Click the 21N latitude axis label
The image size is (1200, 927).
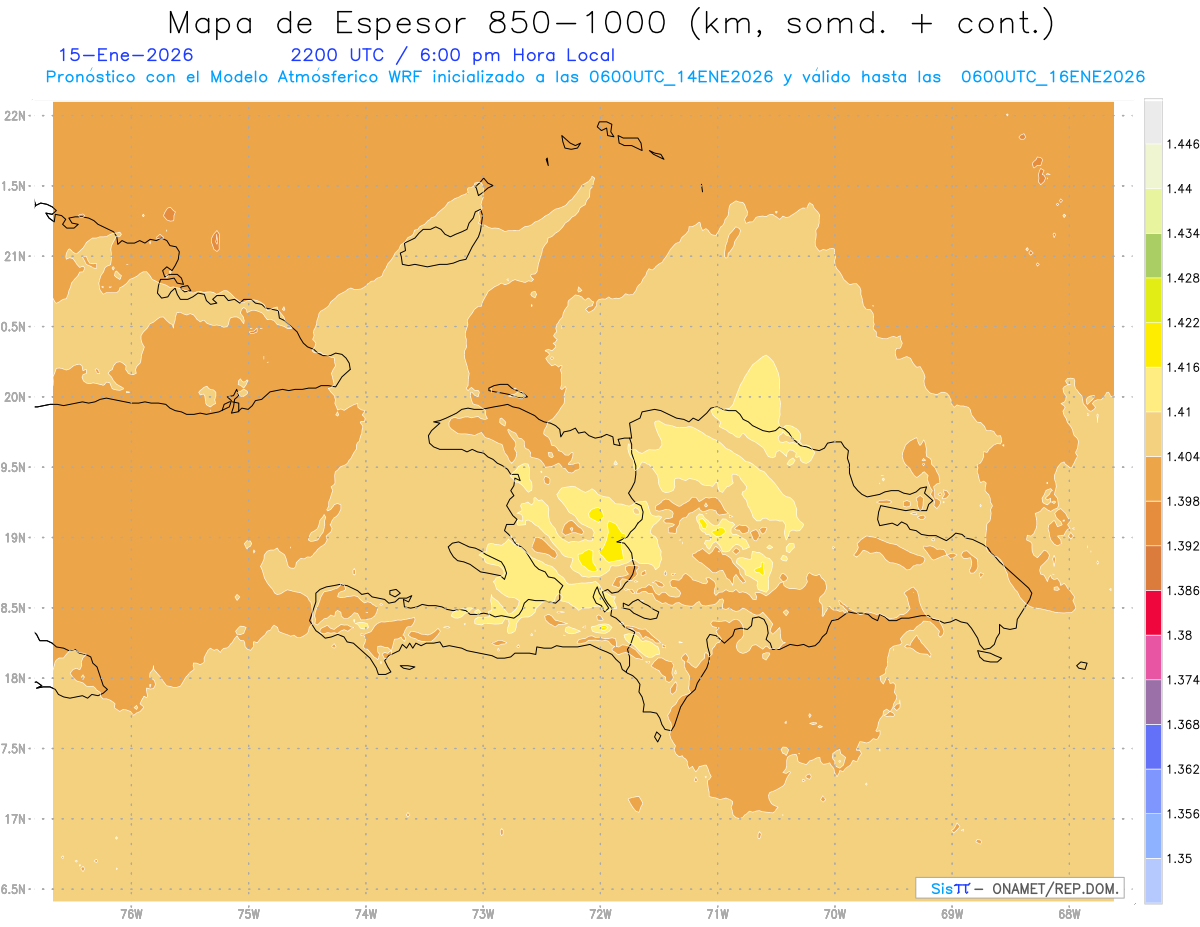(14, 256)
